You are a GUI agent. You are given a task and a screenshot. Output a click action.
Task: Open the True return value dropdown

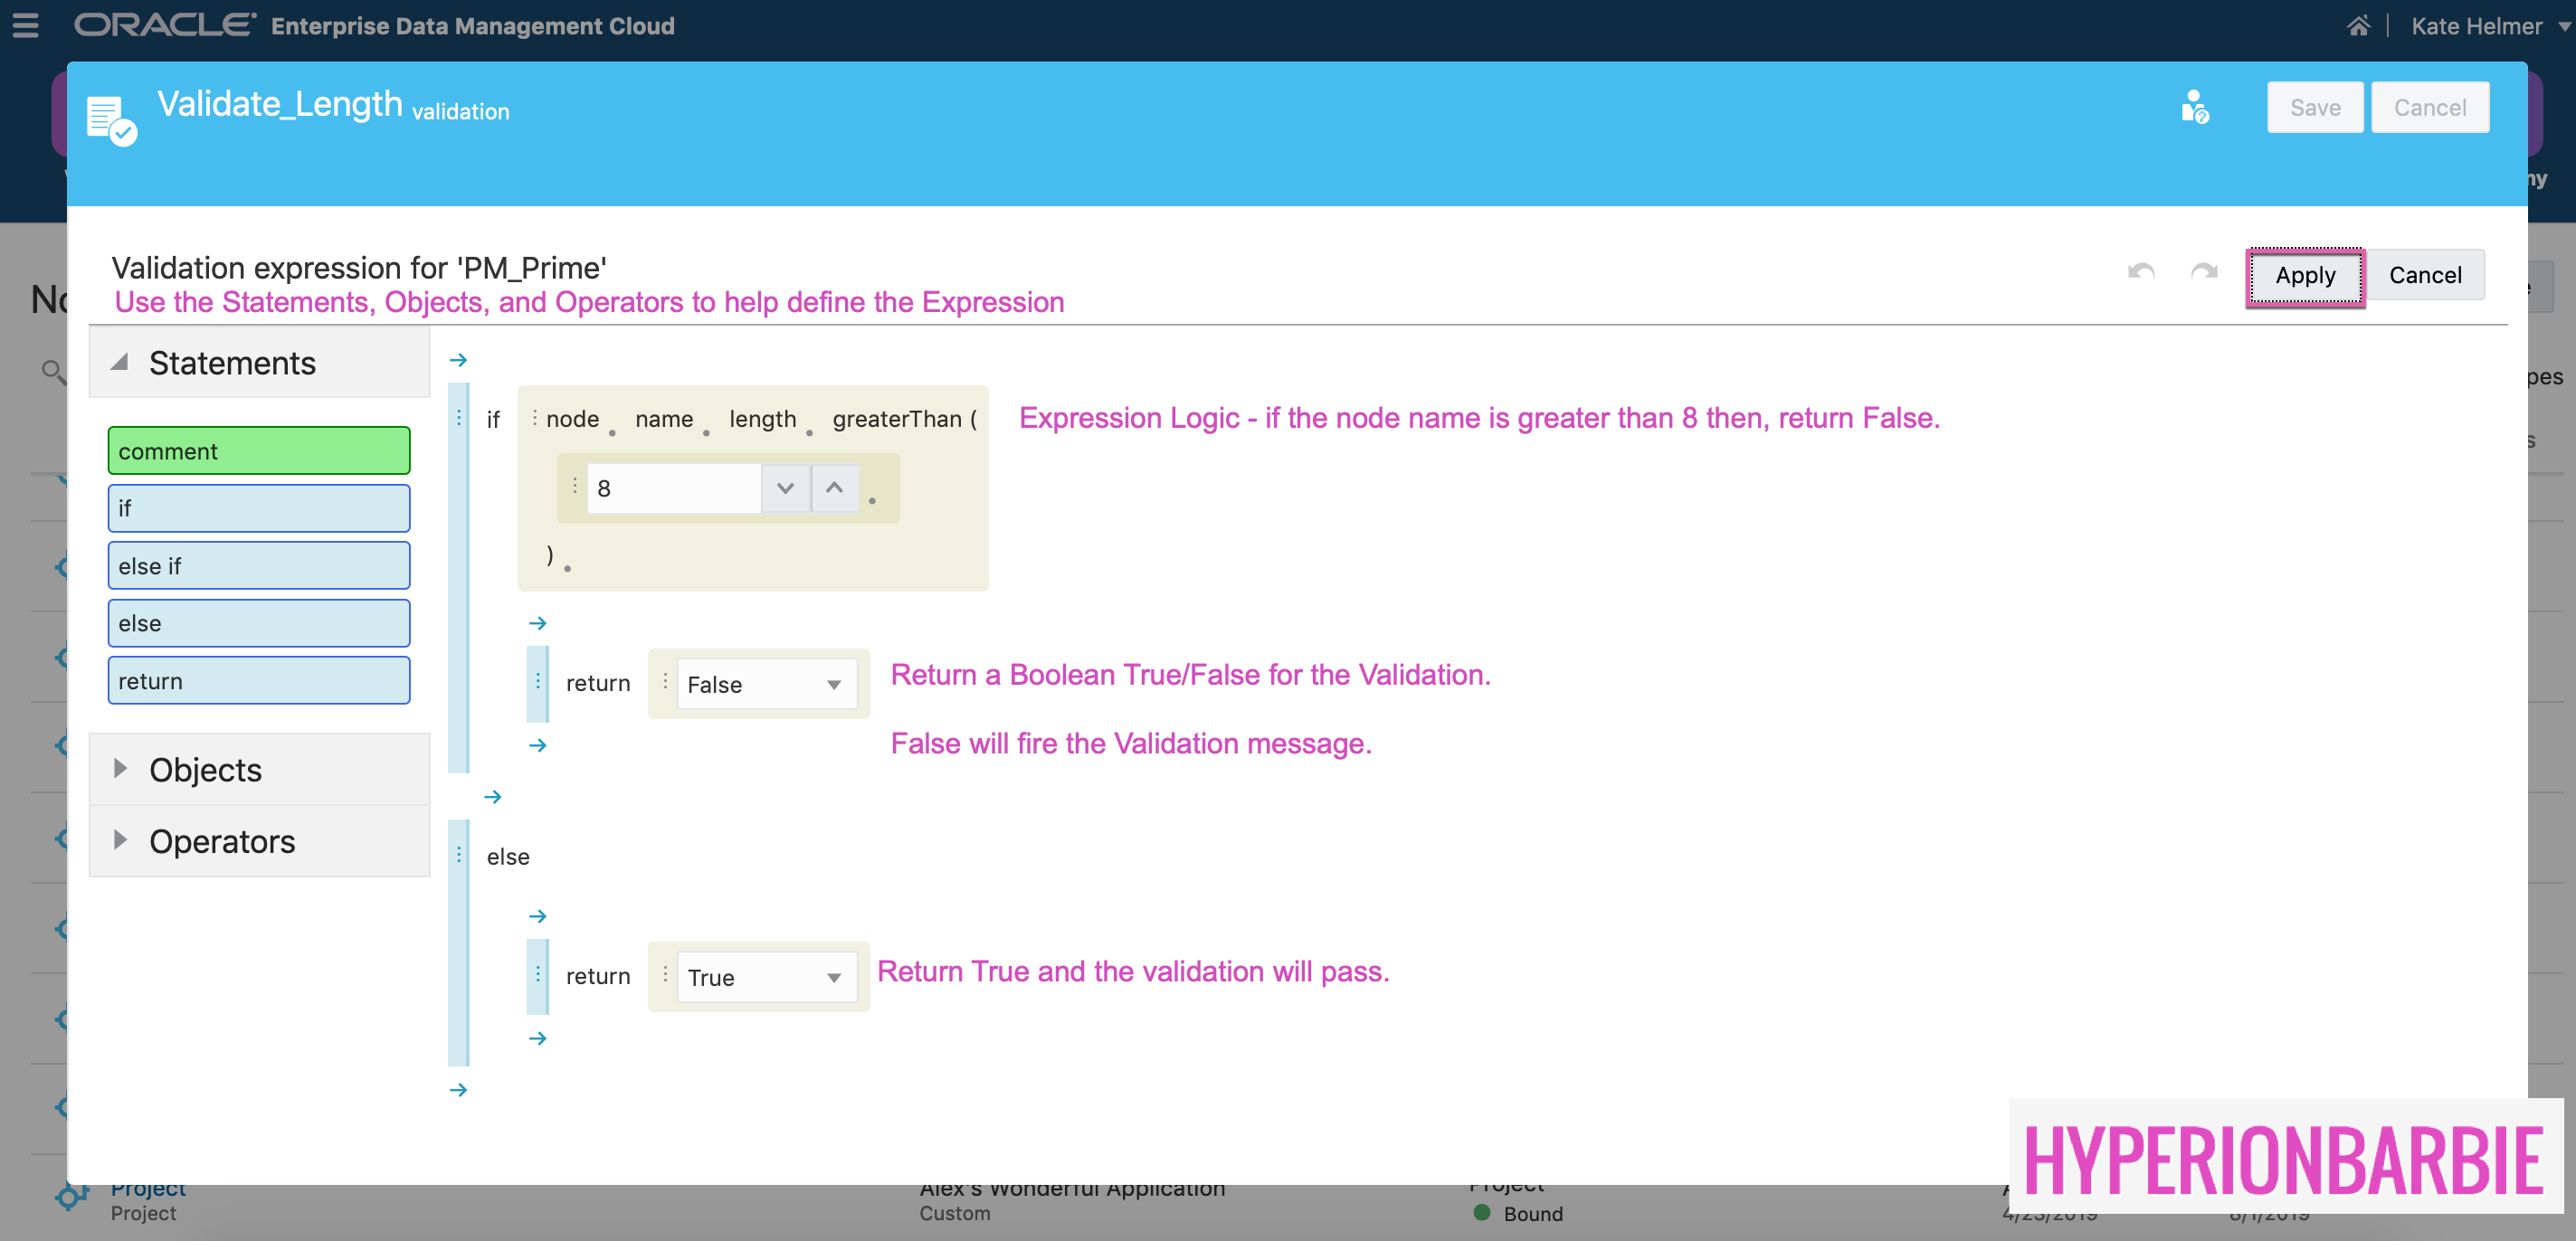tap(834, 977)
